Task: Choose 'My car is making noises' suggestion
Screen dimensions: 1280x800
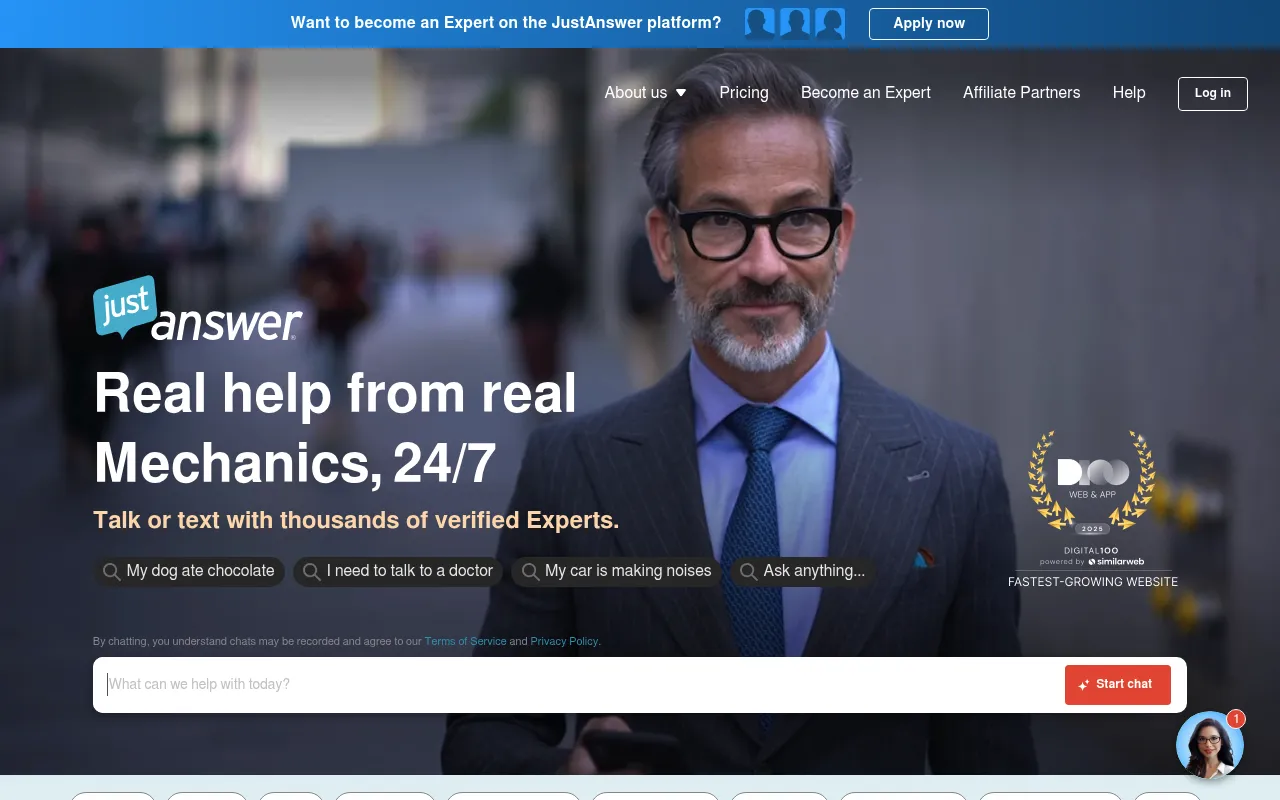Action: point(616,571)
